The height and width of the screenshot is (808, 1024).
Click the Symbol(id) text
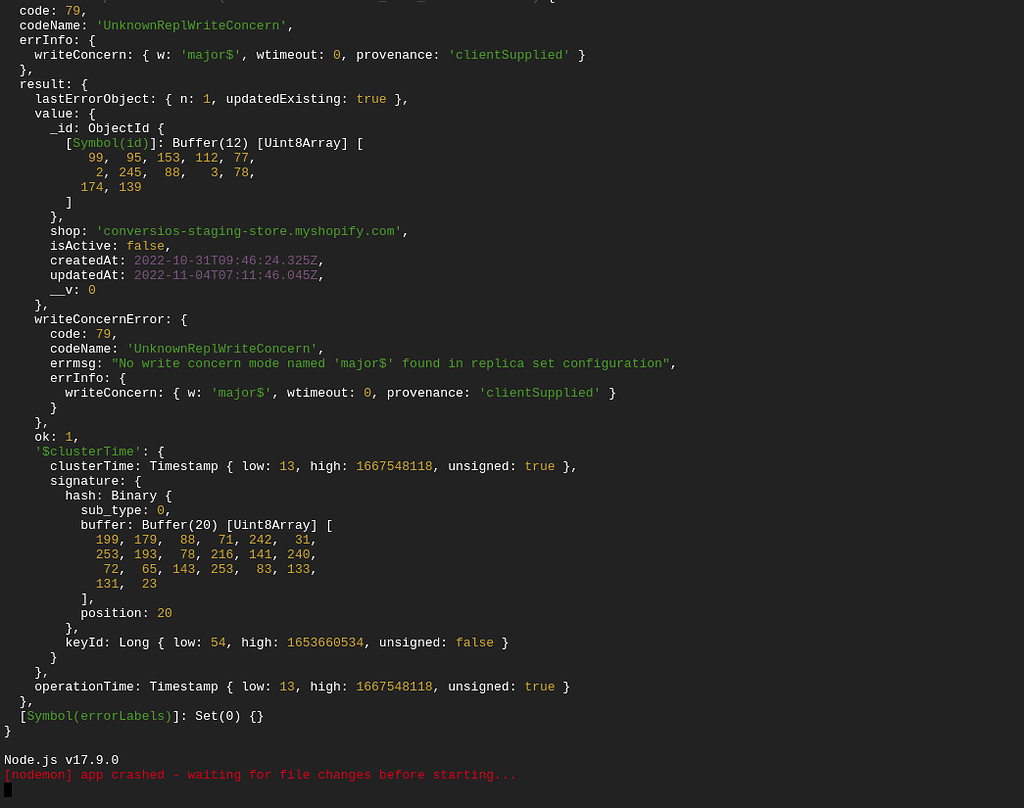pos(110,143)
